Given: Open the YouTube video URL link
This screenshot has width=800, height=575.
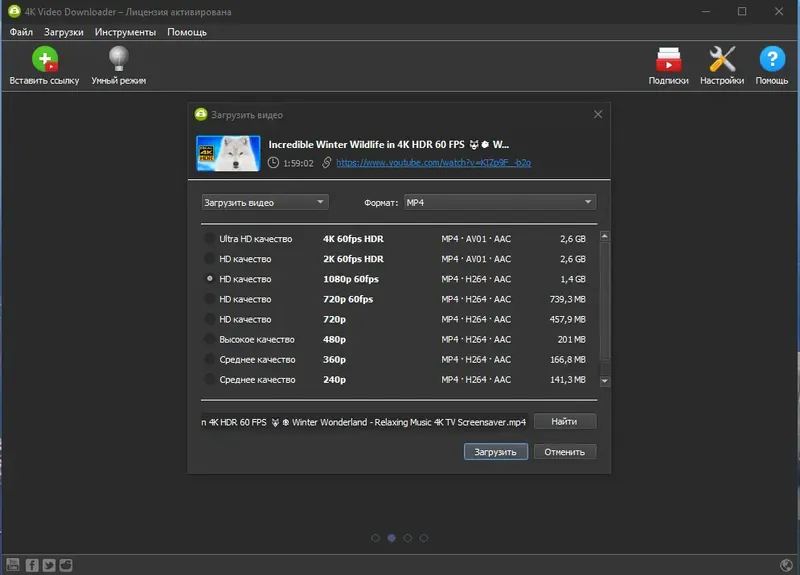Looking at the screenshot, I should [x=434, y=163].
